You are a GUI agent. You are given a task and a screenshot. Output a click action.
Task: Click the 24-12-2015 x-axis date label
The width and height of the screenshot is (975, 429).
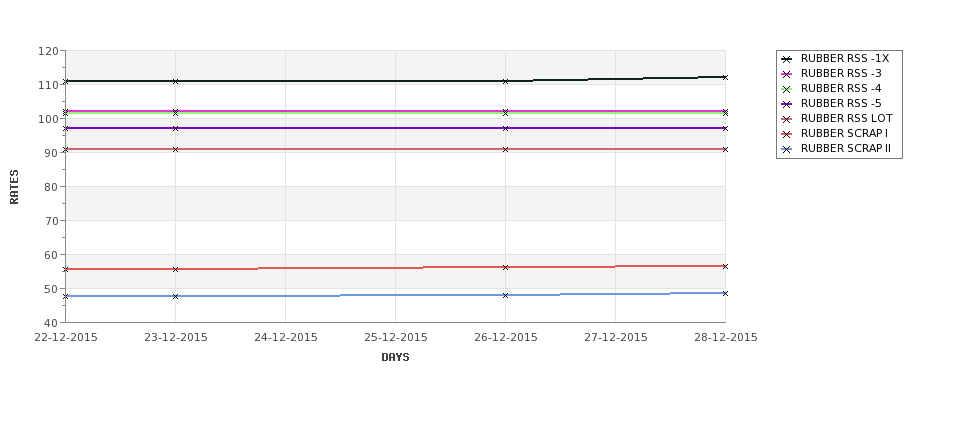pyautogui.click(x=285, y=338)
